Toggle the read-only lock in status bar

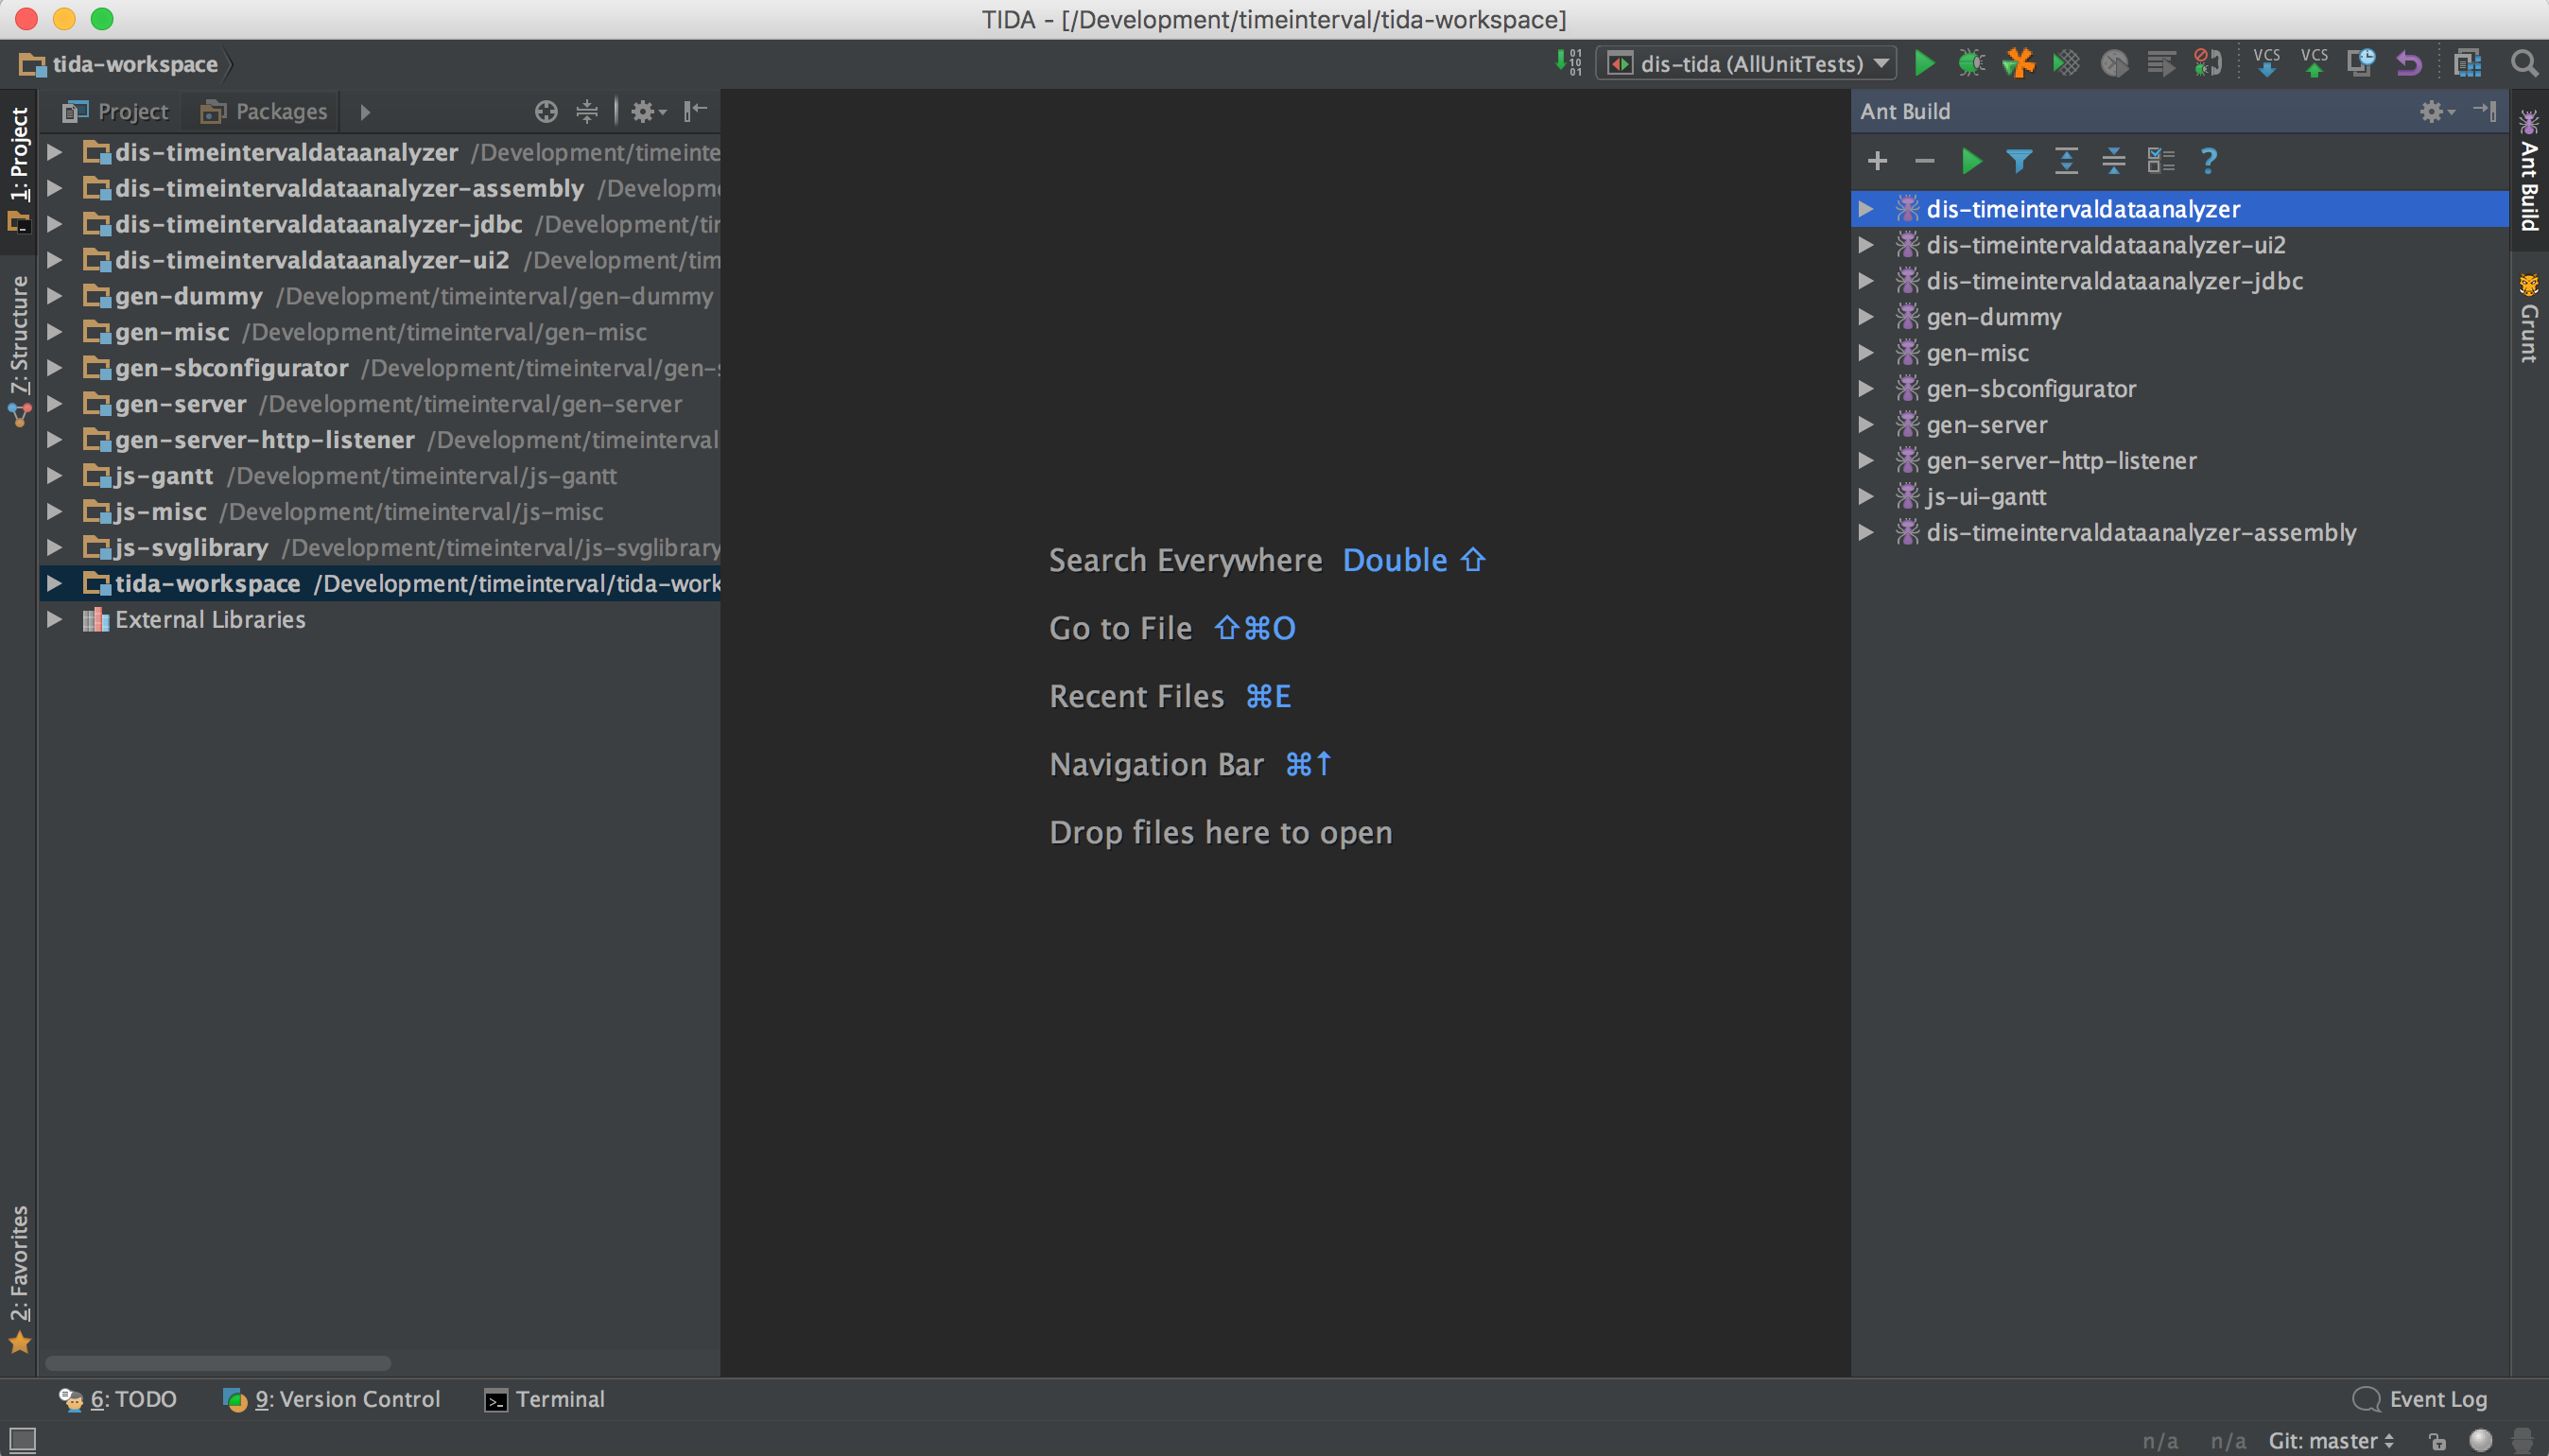[2438, 1441]
